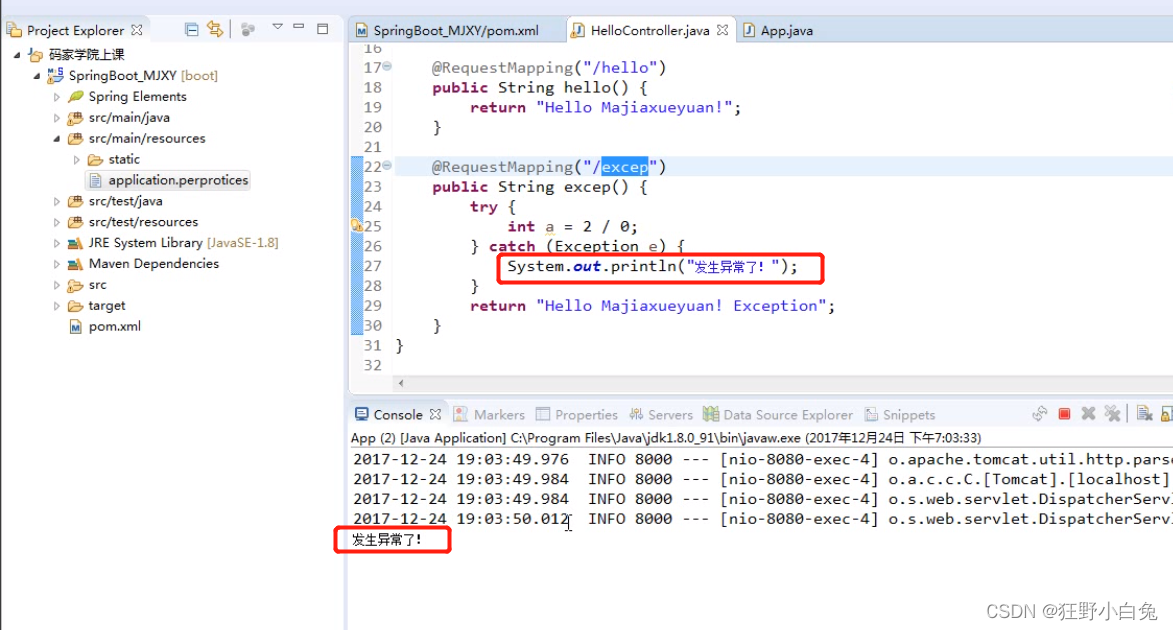Click the src/main/java package folder icon

[x=75, y=117]
